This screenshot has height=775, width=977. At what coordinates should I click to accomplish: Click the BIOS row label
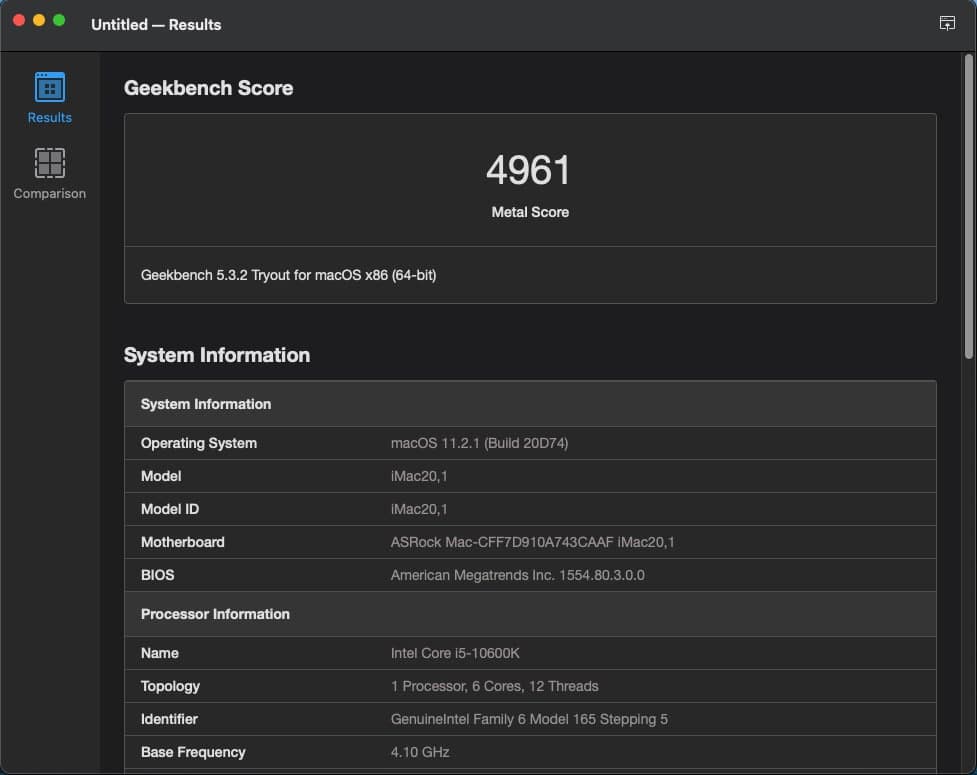(x=158, y=575)
